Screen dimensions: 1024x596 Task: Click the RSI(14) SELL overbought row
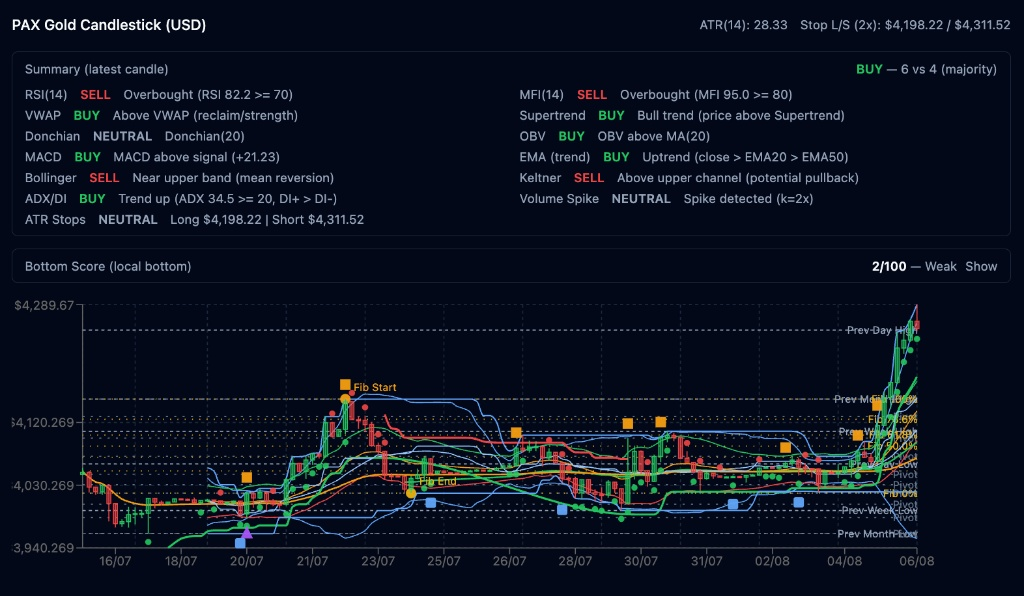[x=159, y=95]
